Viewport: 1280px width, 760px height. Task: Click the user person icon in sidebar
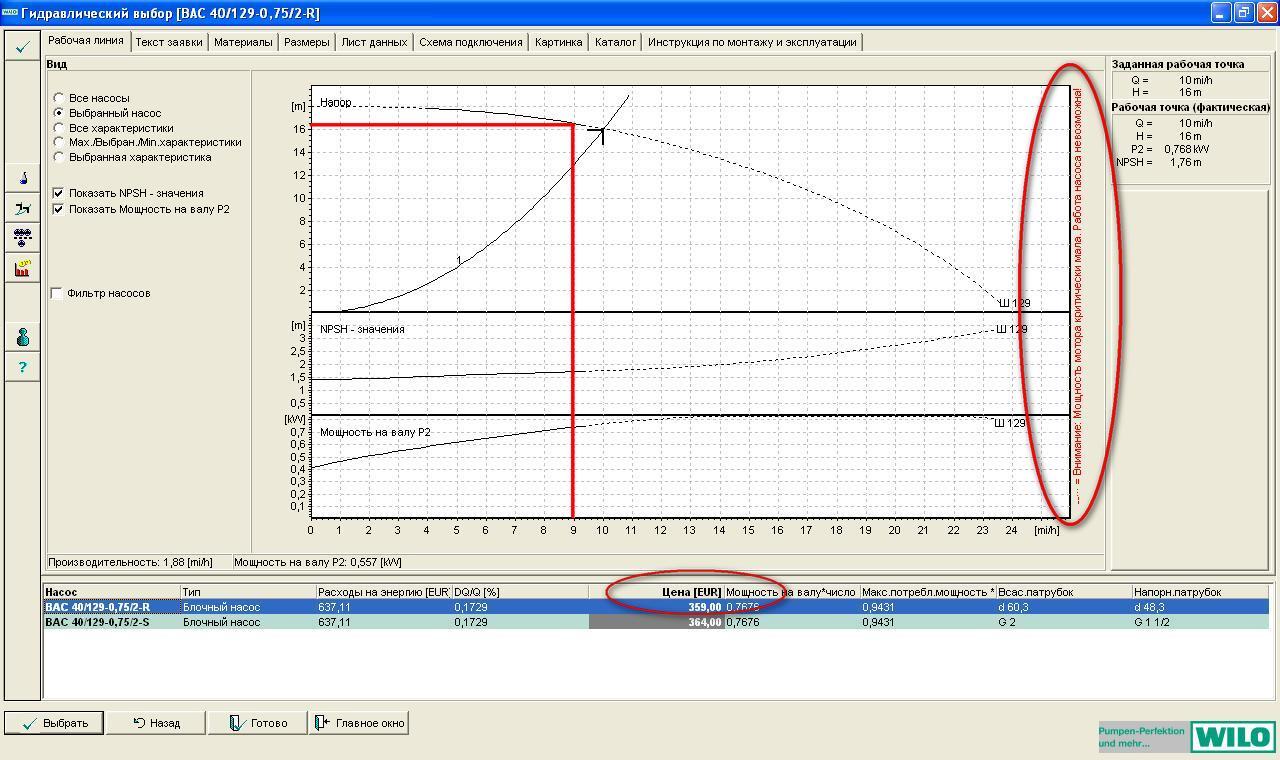tap(22, 337)
